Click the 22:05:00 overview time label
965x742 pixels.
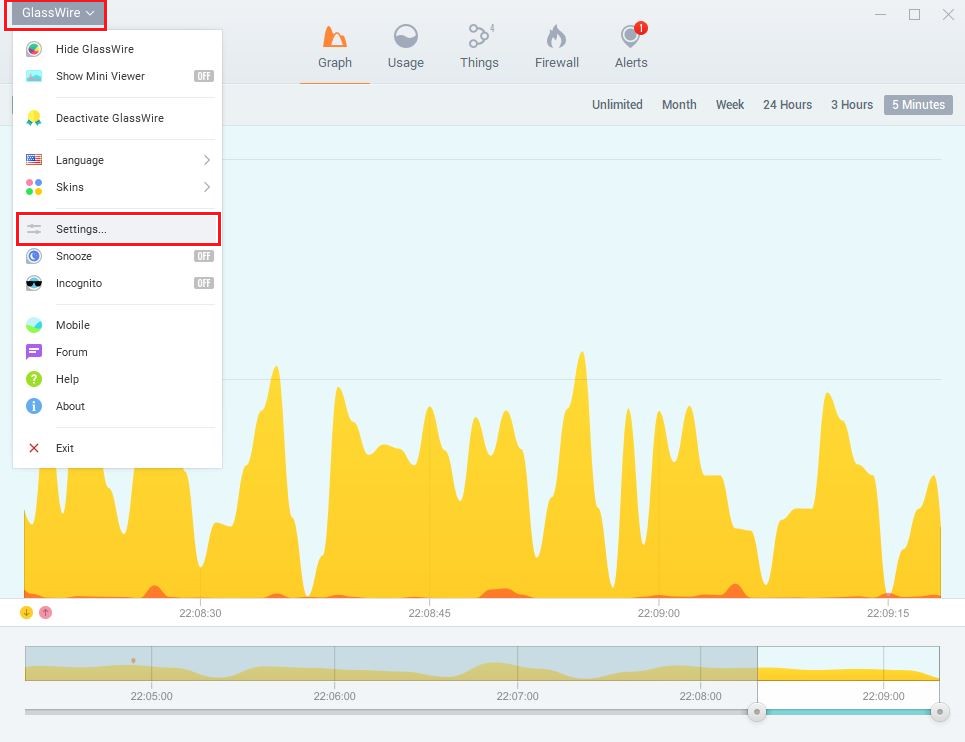(x=151, y=696)
